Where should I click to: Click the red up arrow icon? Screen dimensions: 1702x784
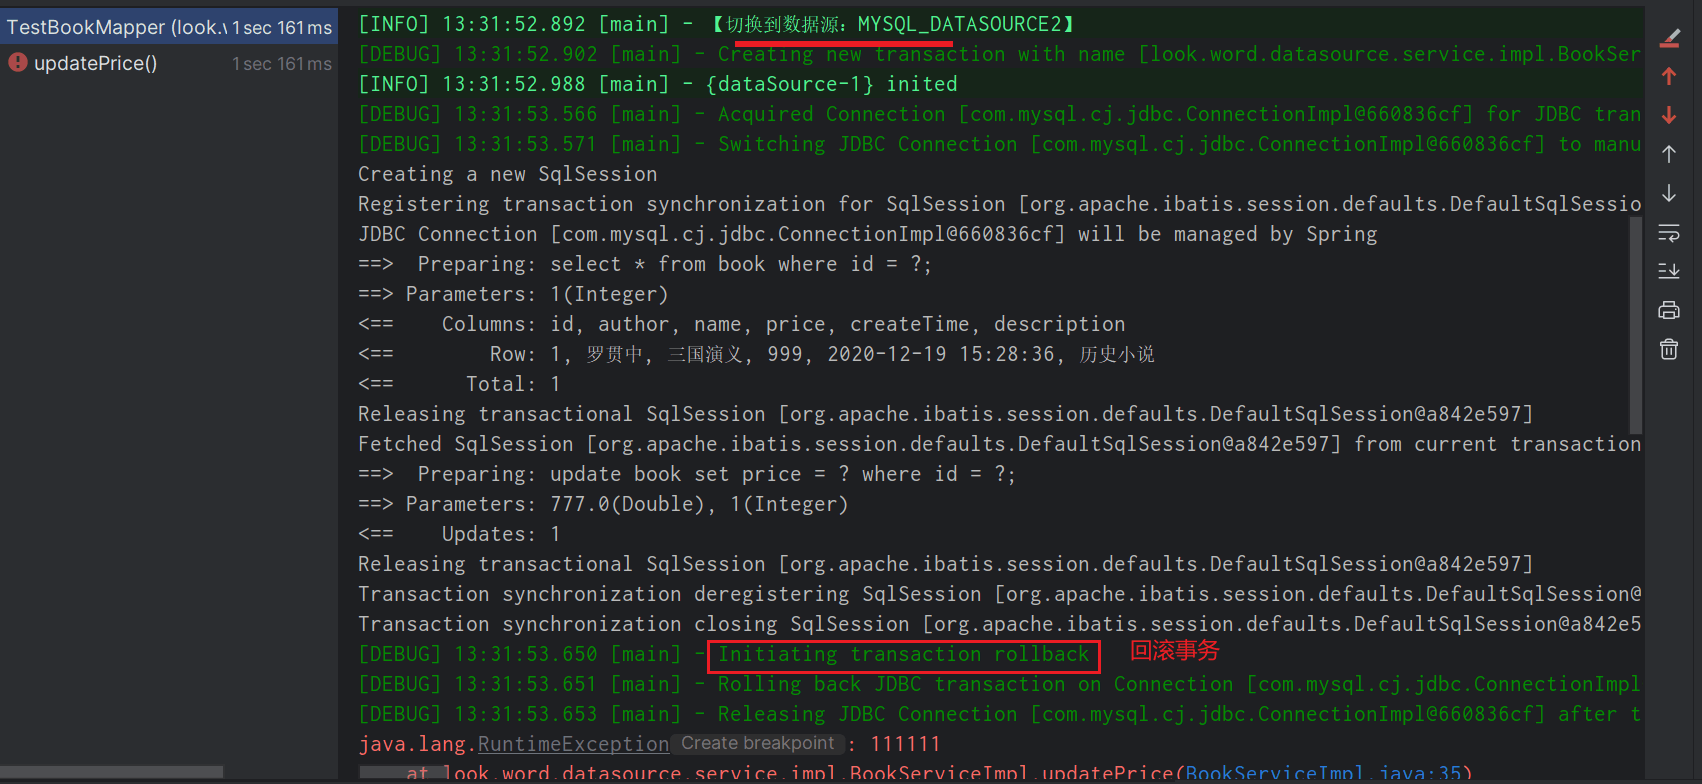1669,76
